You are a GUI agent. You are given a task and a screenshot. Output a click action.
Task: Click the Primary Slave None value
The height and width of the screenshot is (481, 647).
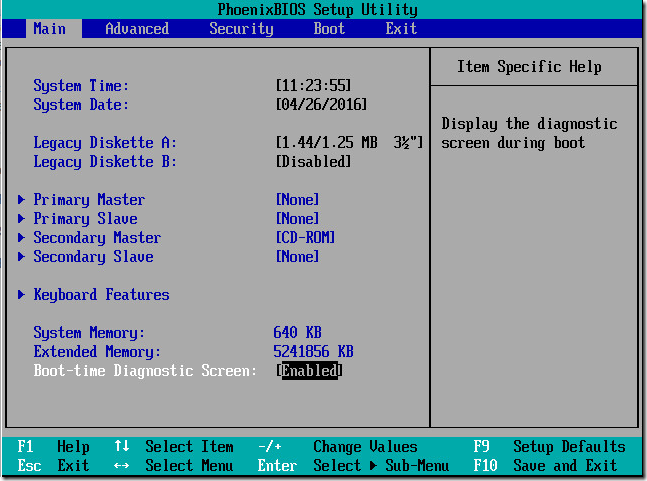(x=298, y=219)
